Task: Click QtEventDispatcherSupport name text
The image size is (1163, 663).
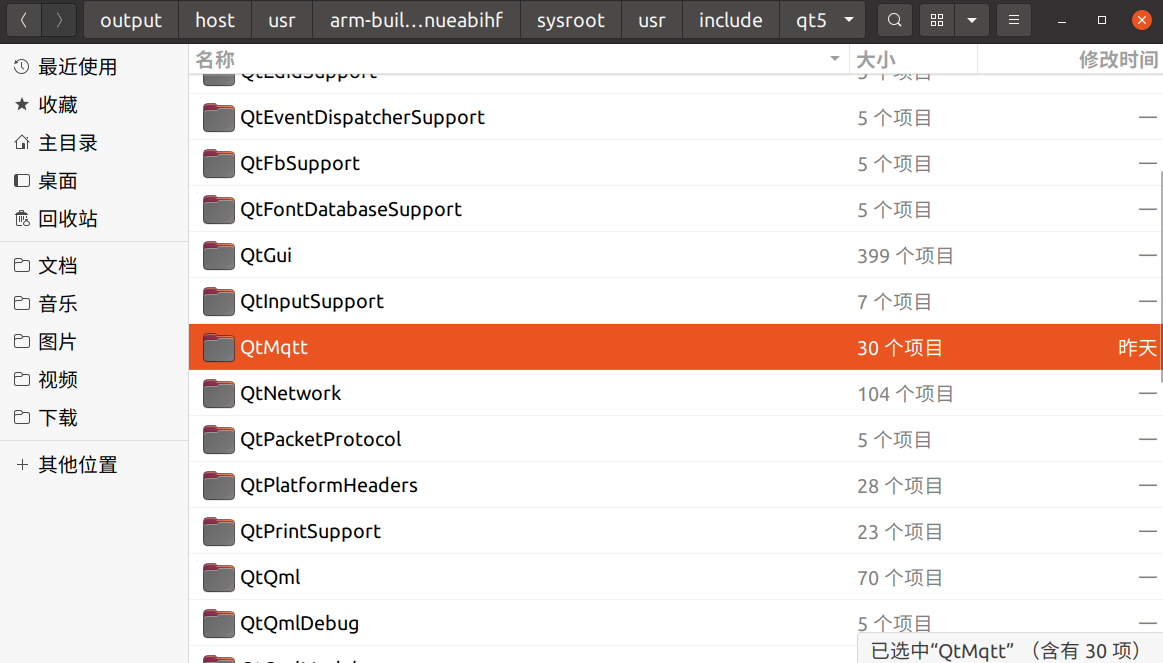Action: pyautogui.click(x=362, y=117)
